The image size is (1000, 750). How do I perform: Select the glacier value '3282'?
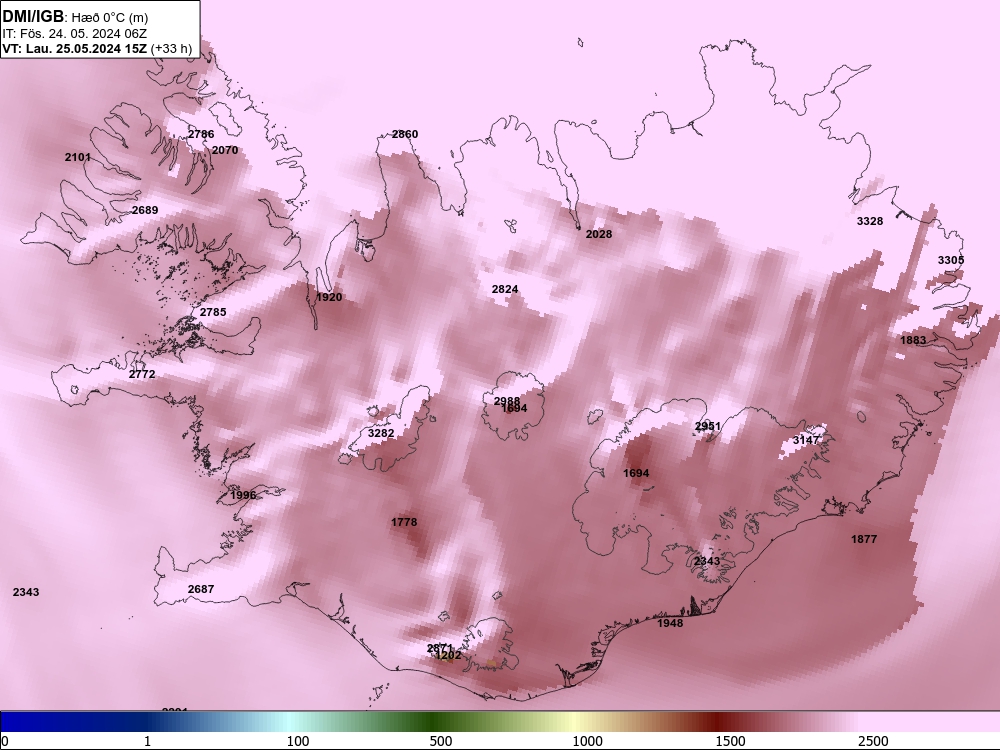pos(381,433)
